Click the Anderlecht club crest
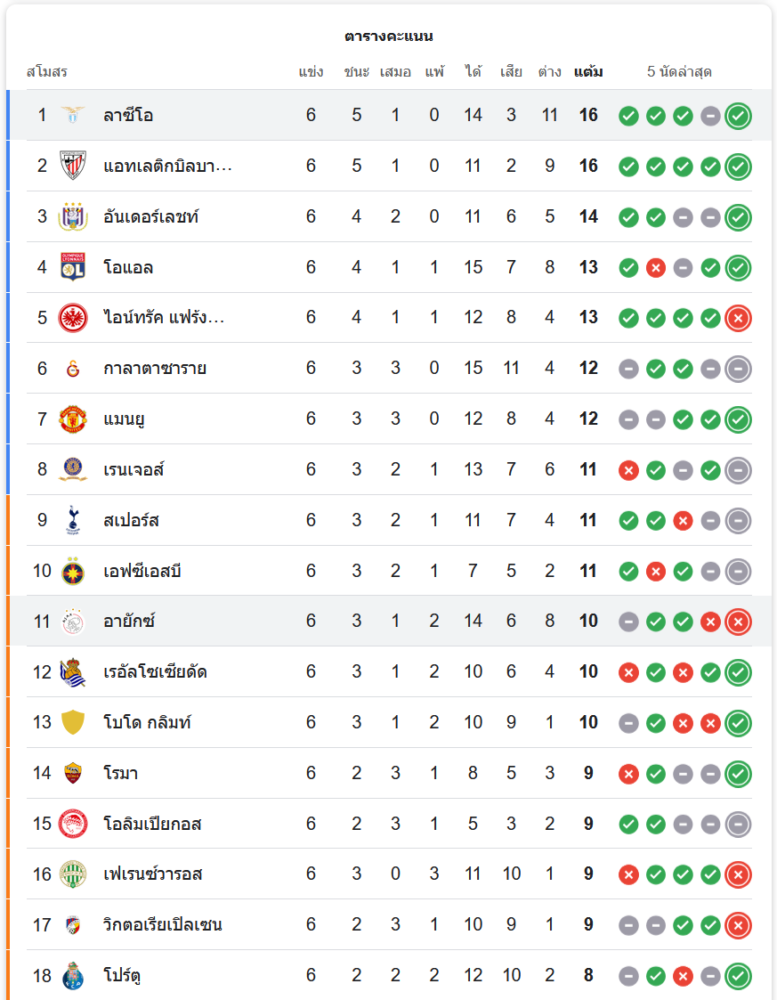Viewport: 777px width, 1000px height. (x=73, y=216)
